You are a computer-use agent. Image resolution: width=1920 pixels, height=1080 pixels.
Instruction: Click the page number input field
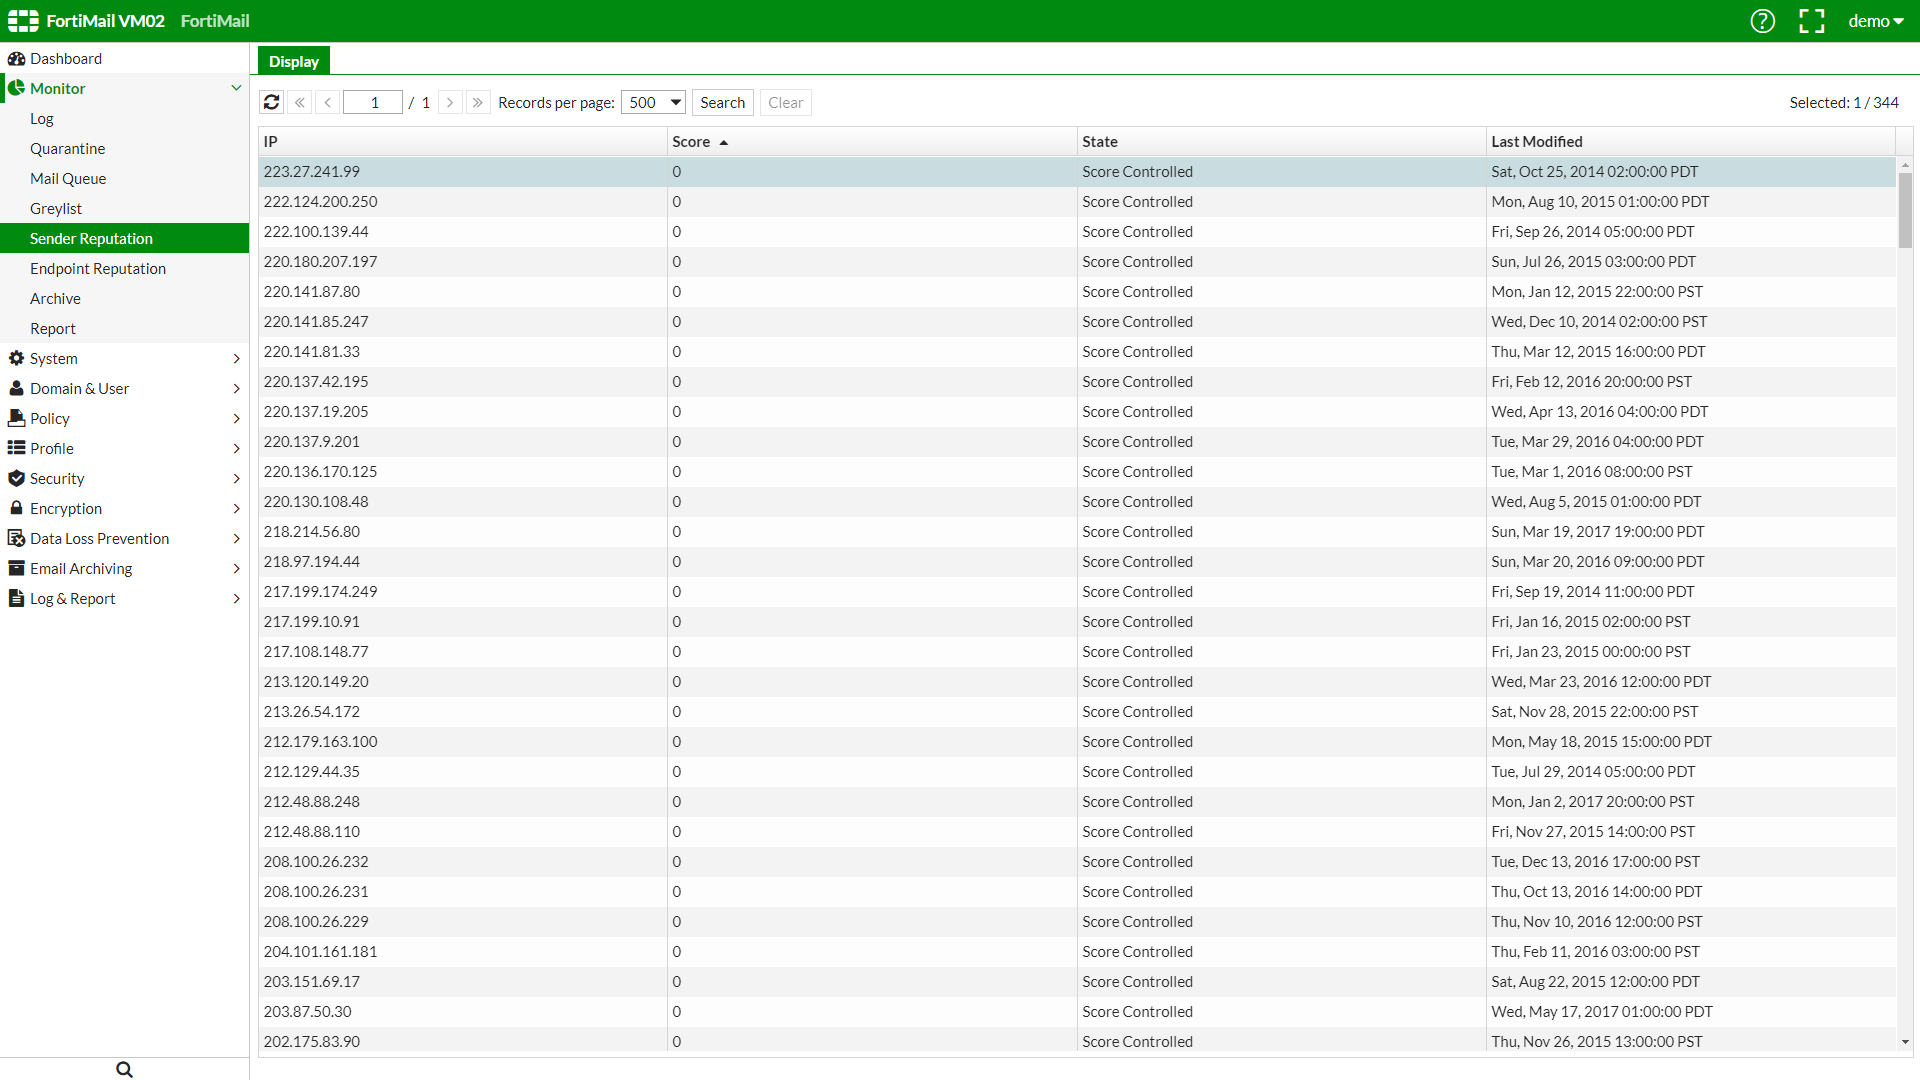(373, 102)
